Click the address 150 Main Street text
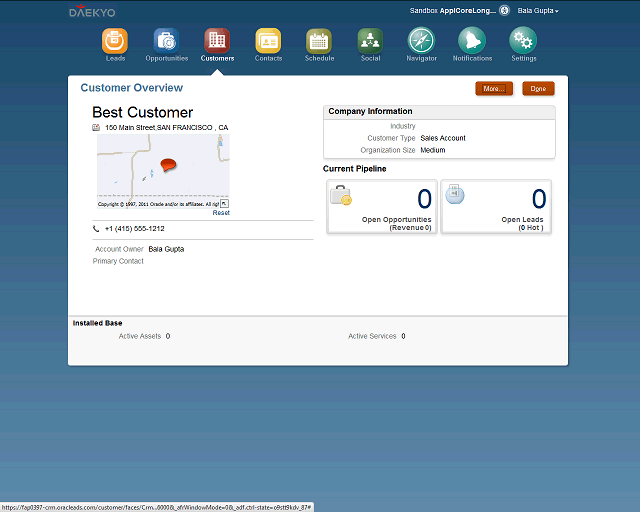The width and height of the screenshot is (640, 512). click(x=167, y=127)
